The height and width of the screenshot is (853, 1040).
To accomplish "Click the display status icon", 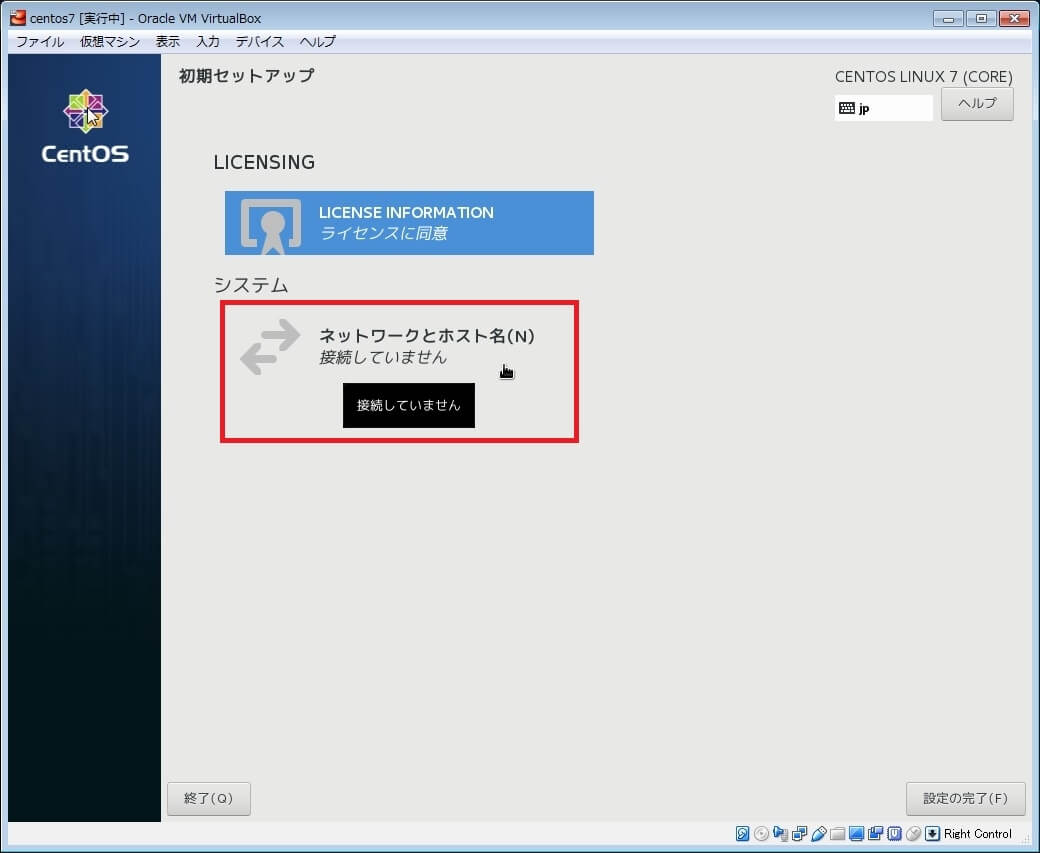I will [x=857, y=834].
